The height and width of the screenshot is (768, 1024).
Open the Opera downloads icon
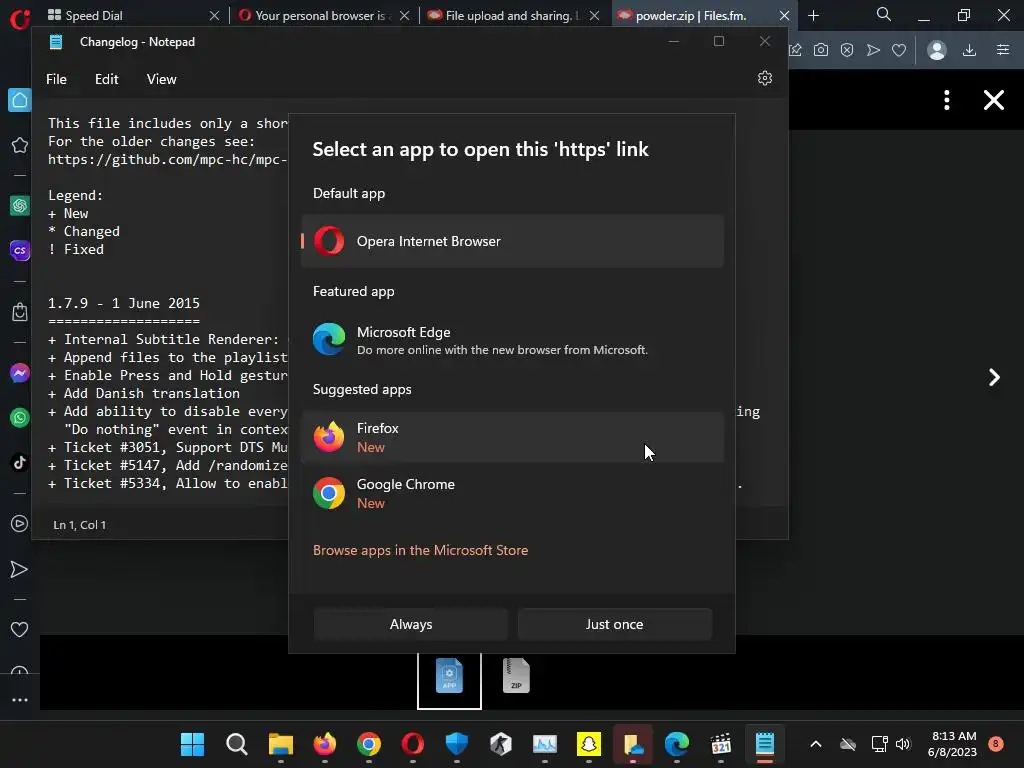(x=970, y=50)
